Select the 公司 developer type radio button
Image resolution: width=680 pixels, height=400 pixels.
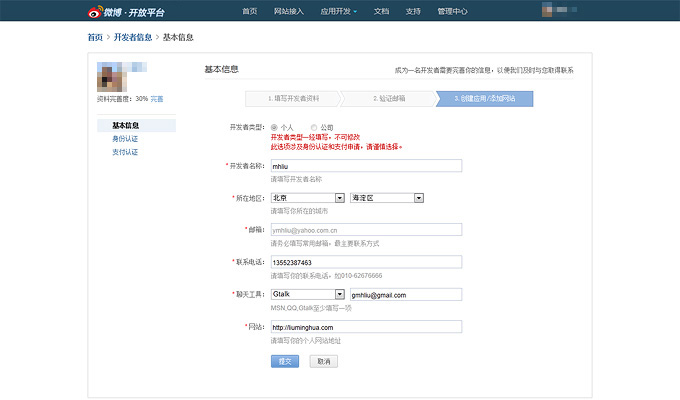[314, 128]
